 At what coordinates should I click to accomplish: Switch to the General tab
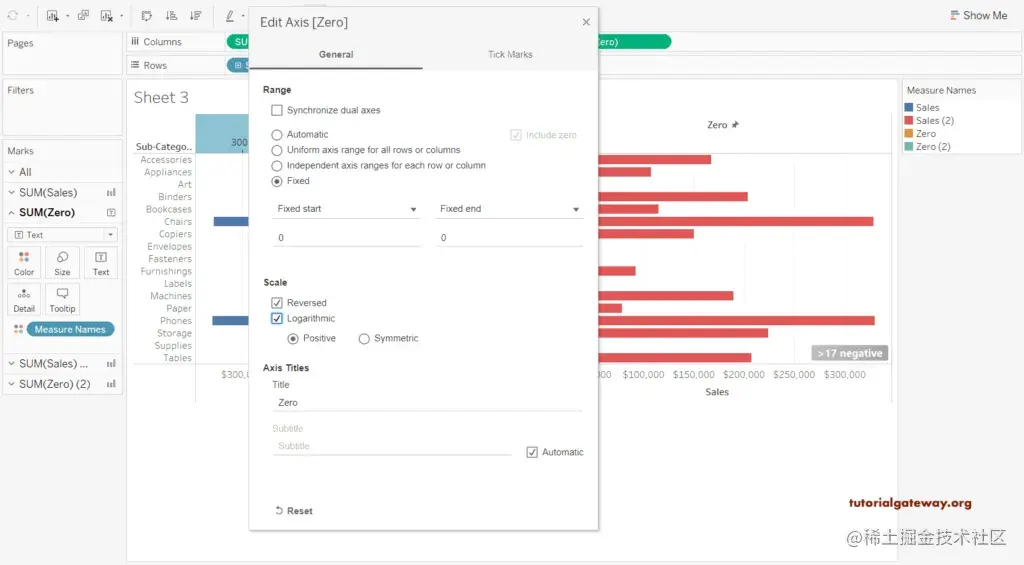coord(336,54)
